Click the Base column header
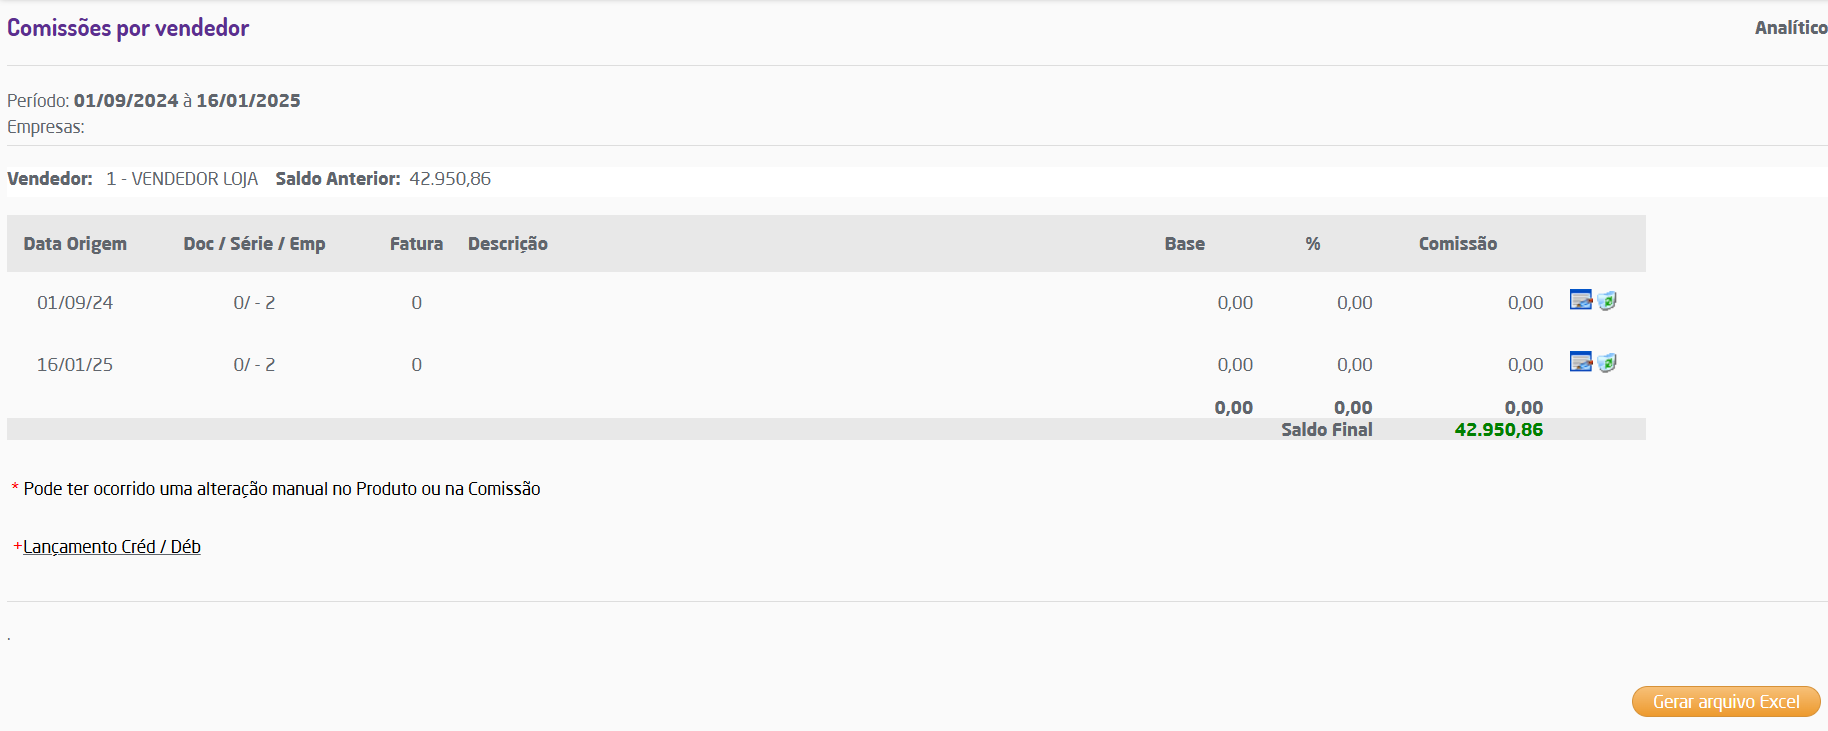 point(1184,244)
